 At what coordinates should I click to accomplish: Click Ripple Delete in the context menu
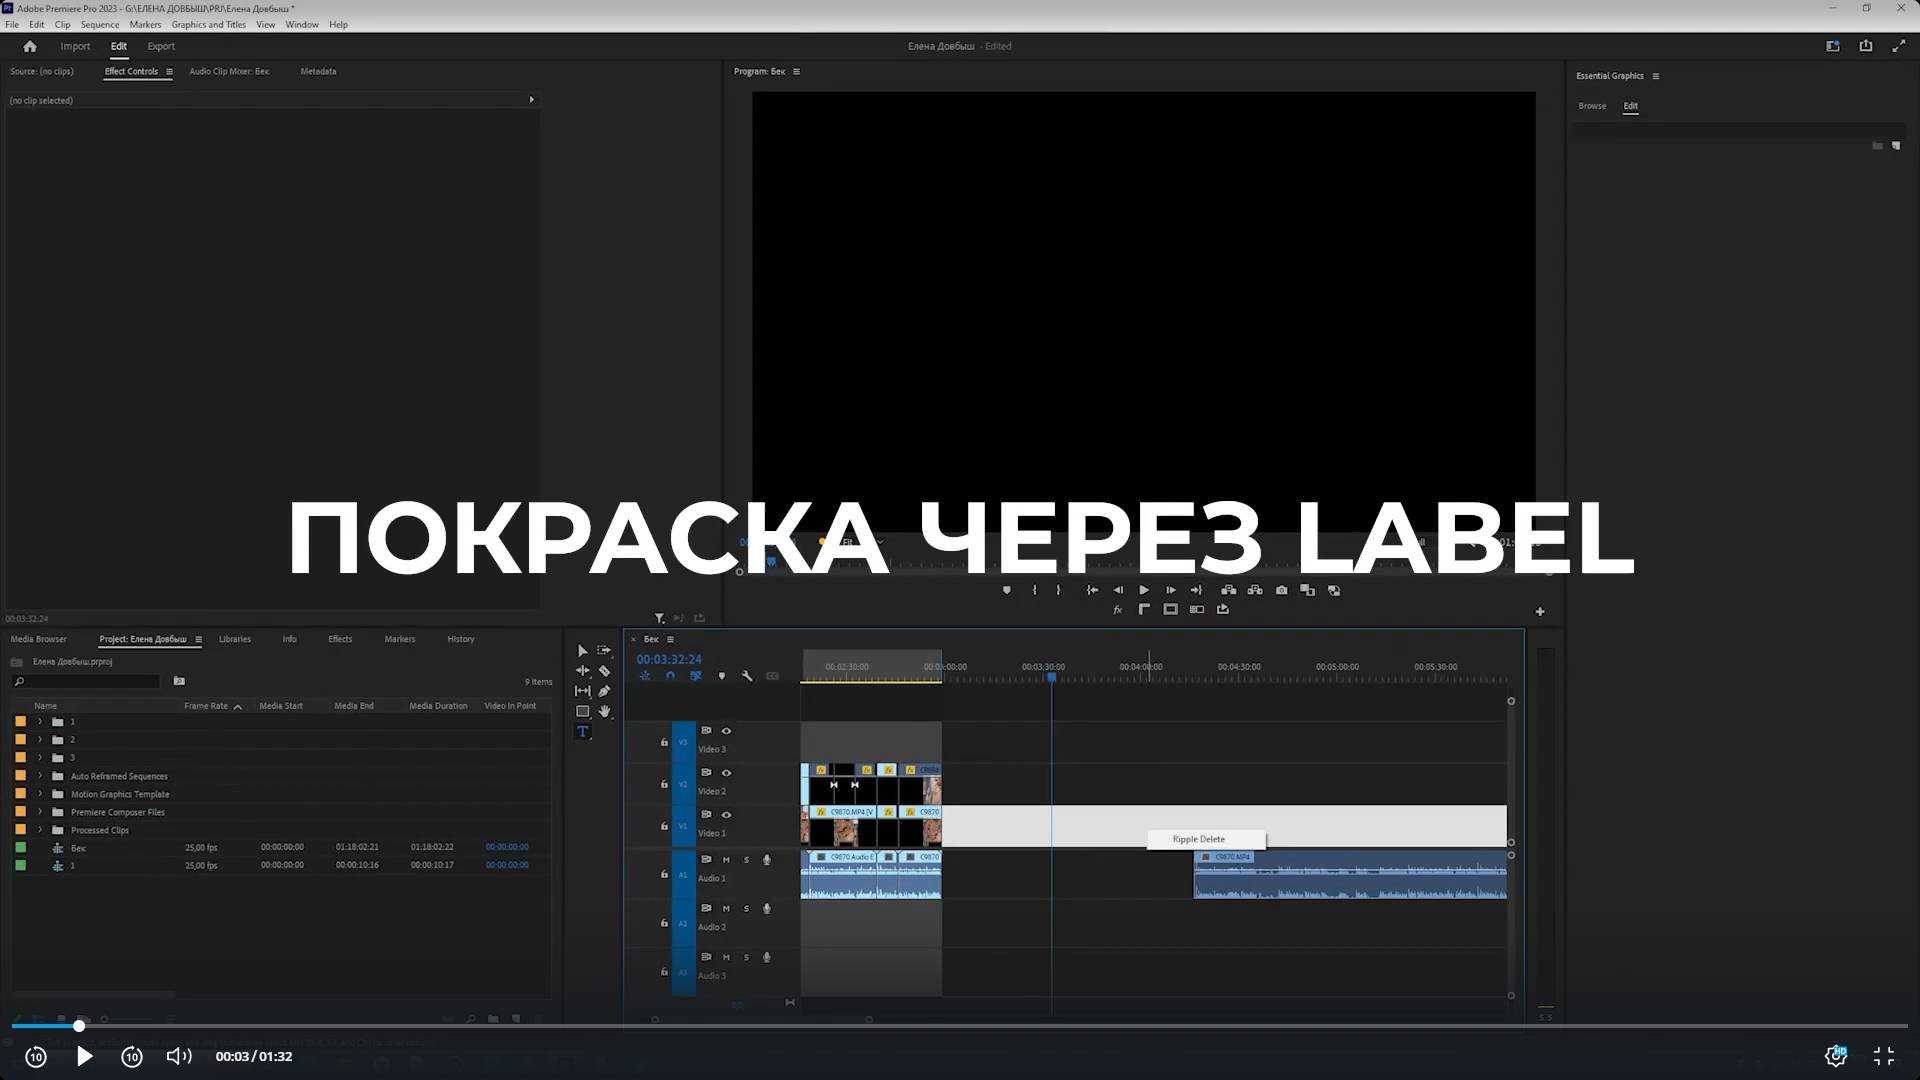[x=1199, y=839]
